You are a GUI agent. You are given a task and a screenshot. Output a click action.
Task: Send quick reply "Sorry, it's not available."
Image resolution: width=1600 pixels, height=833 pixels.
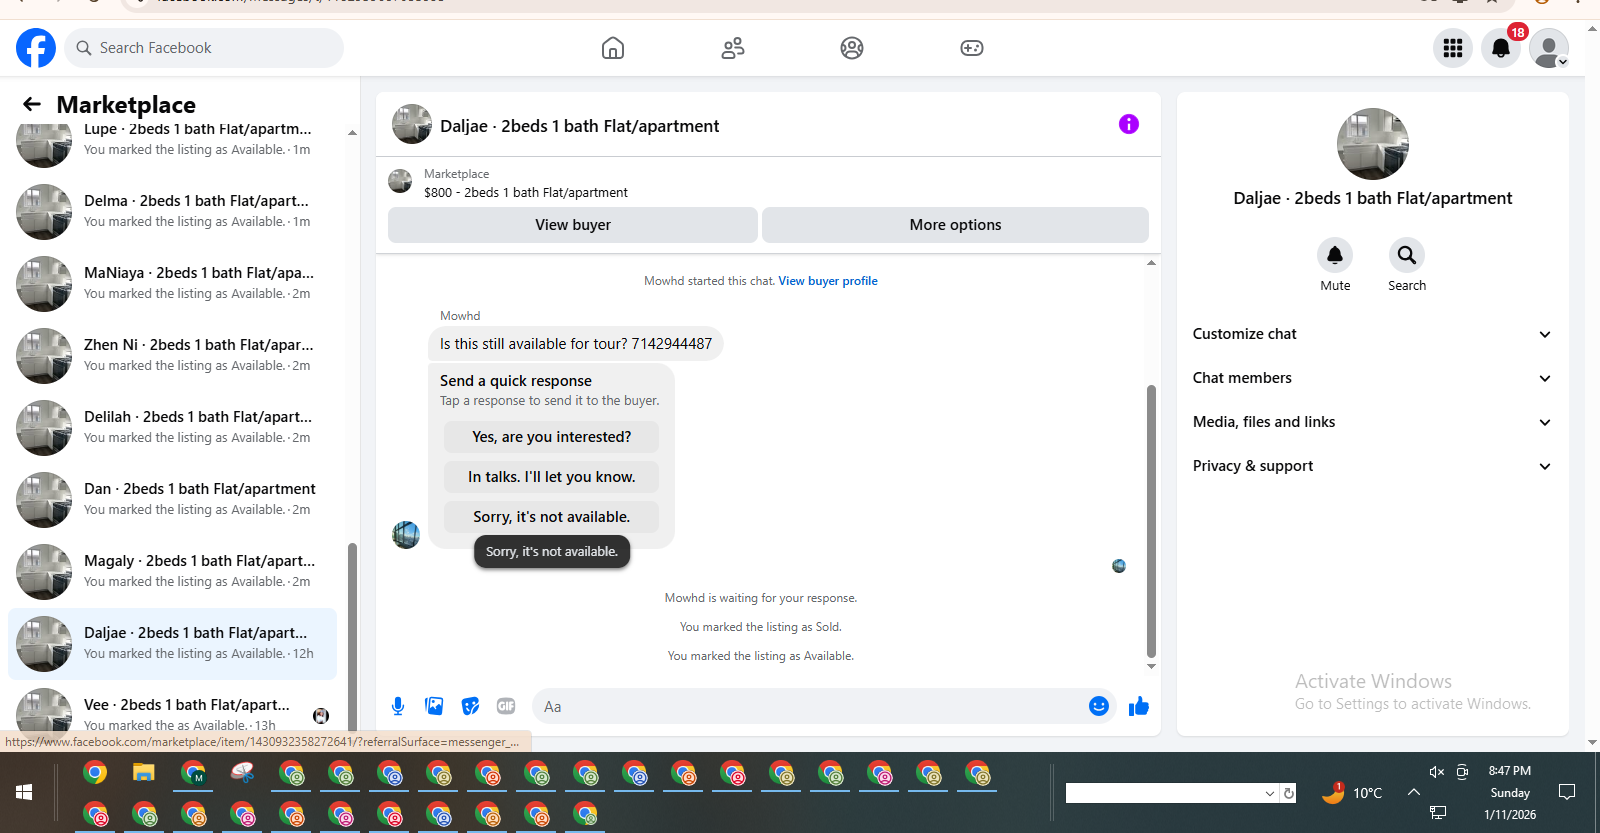pyautogui.click(x=552, y=517)
